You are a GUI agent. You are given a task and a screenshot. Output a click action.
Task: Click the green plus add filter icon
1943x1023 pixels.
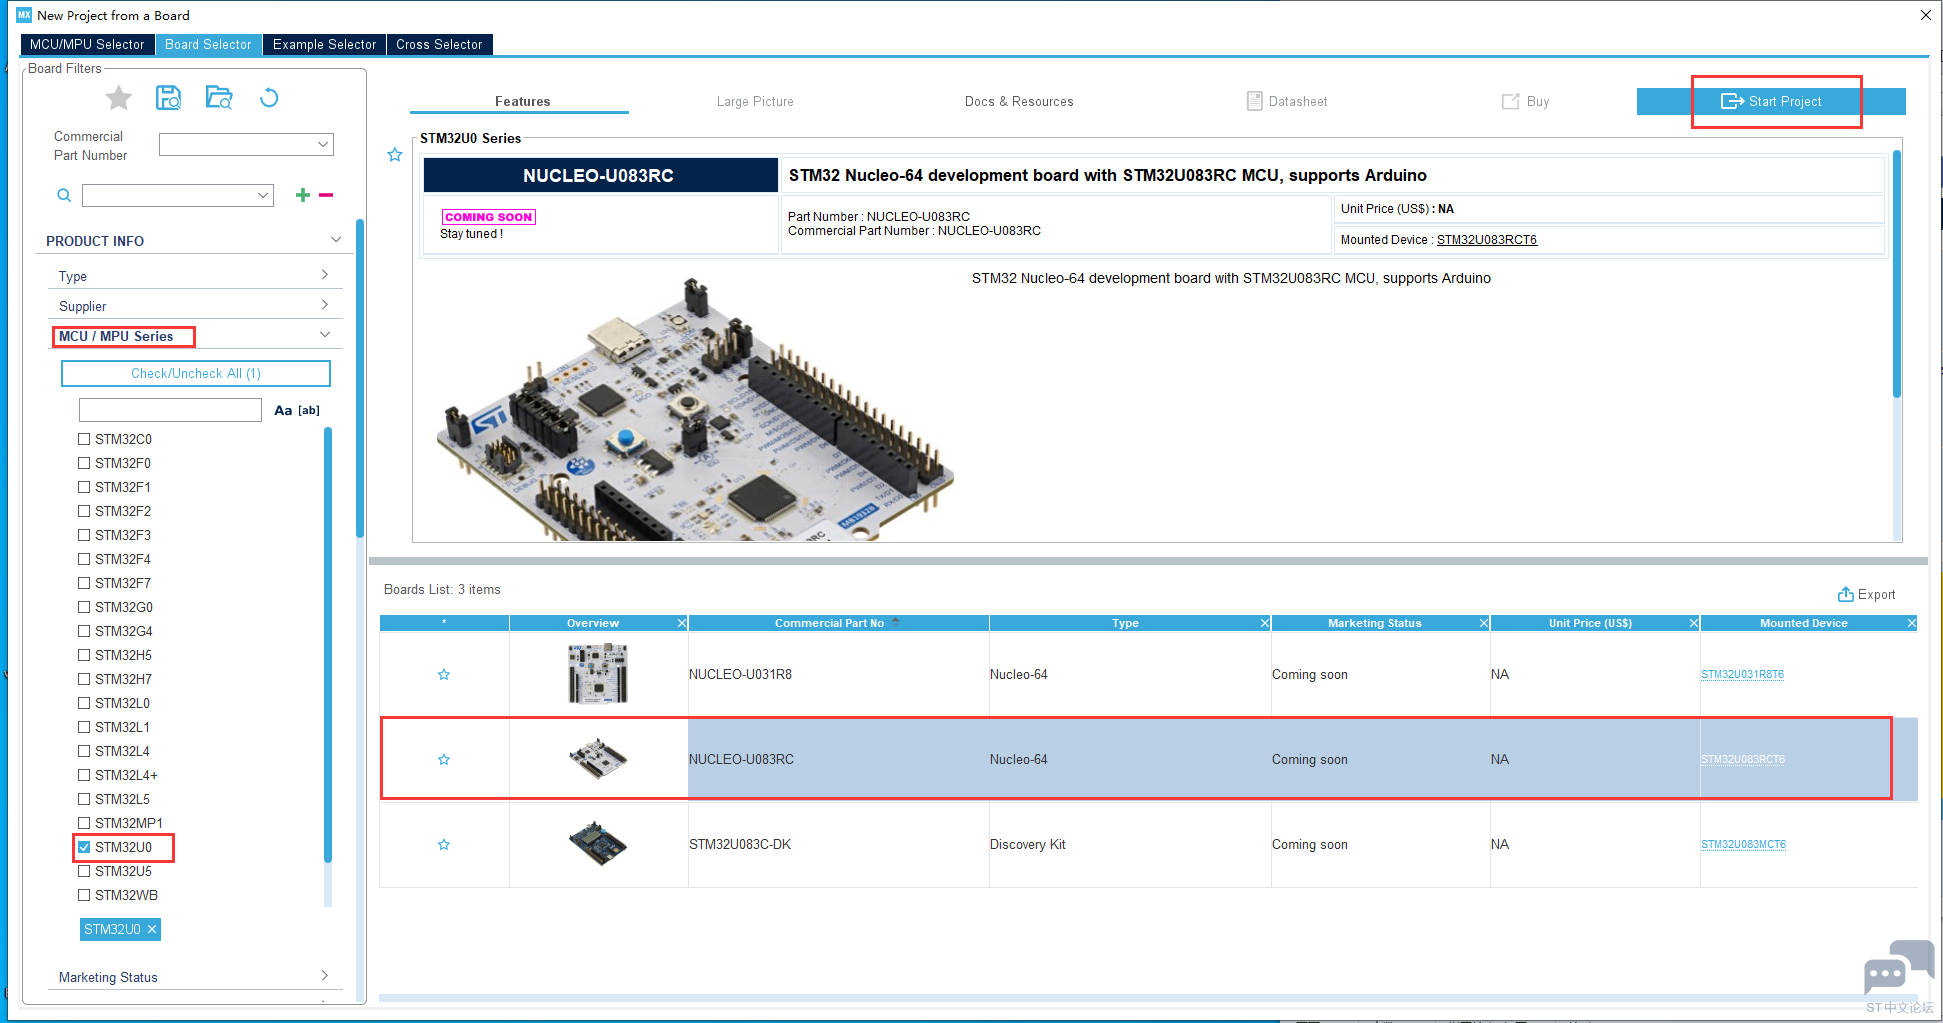pyautogui.click(x=302, y=195)
